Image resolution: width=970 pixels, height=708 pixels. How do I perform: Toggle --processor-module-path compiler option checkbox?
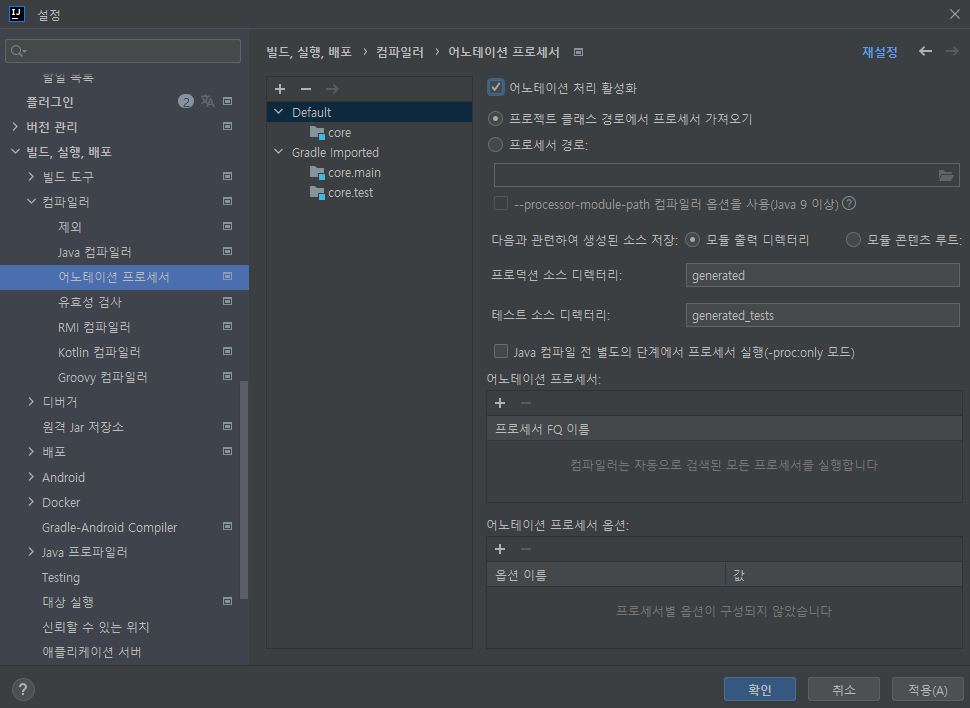(x=500, y=203)
